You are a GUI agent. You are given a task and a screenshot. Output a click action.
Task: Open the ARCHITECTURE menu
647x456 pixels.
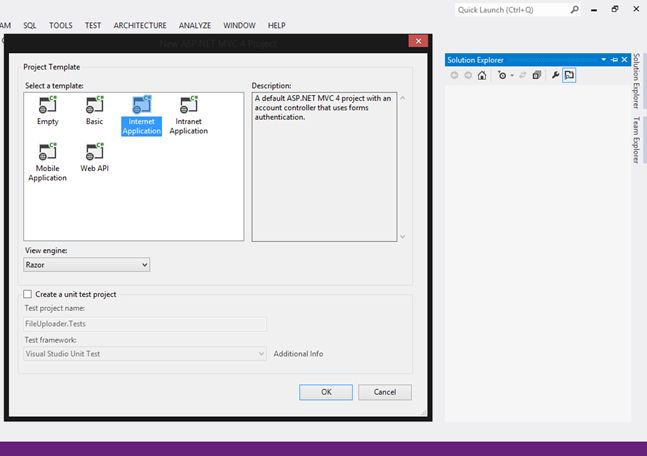(140, 25)
